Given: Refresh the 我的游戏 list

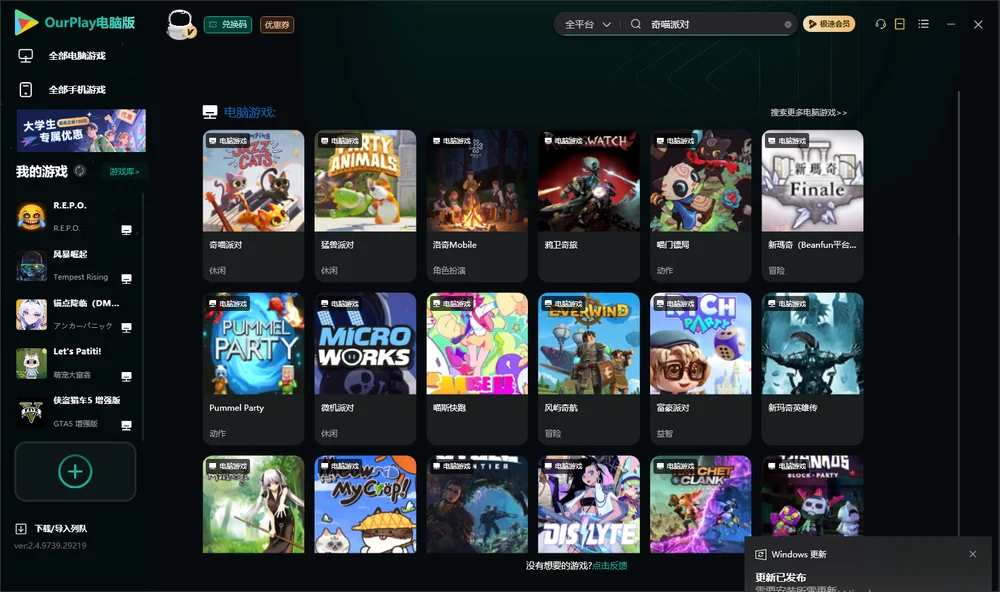Looking at the screenshot, I should coord(80,171).
